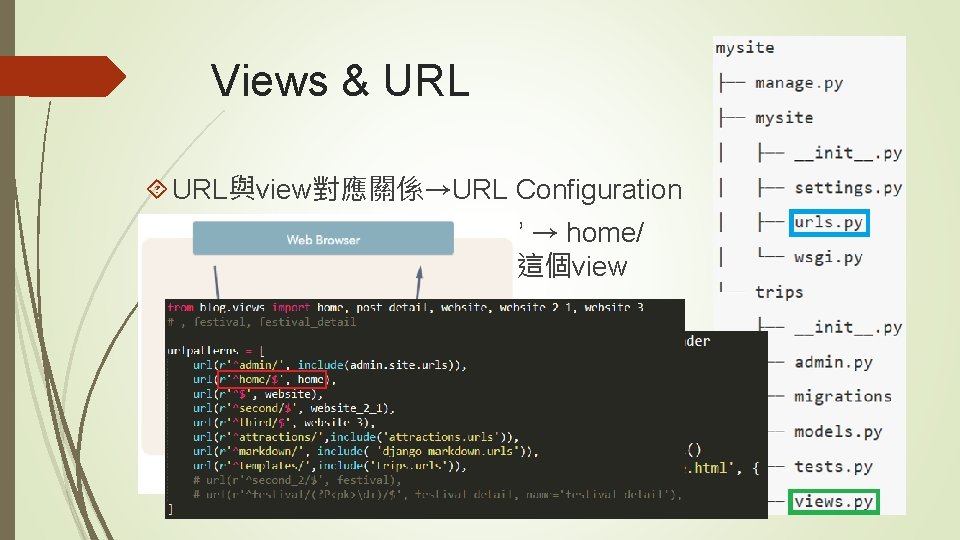This screenshot has width=960, height=540.
Task: Select wsgi.py in the file tree
Action: tap(828, 257)
